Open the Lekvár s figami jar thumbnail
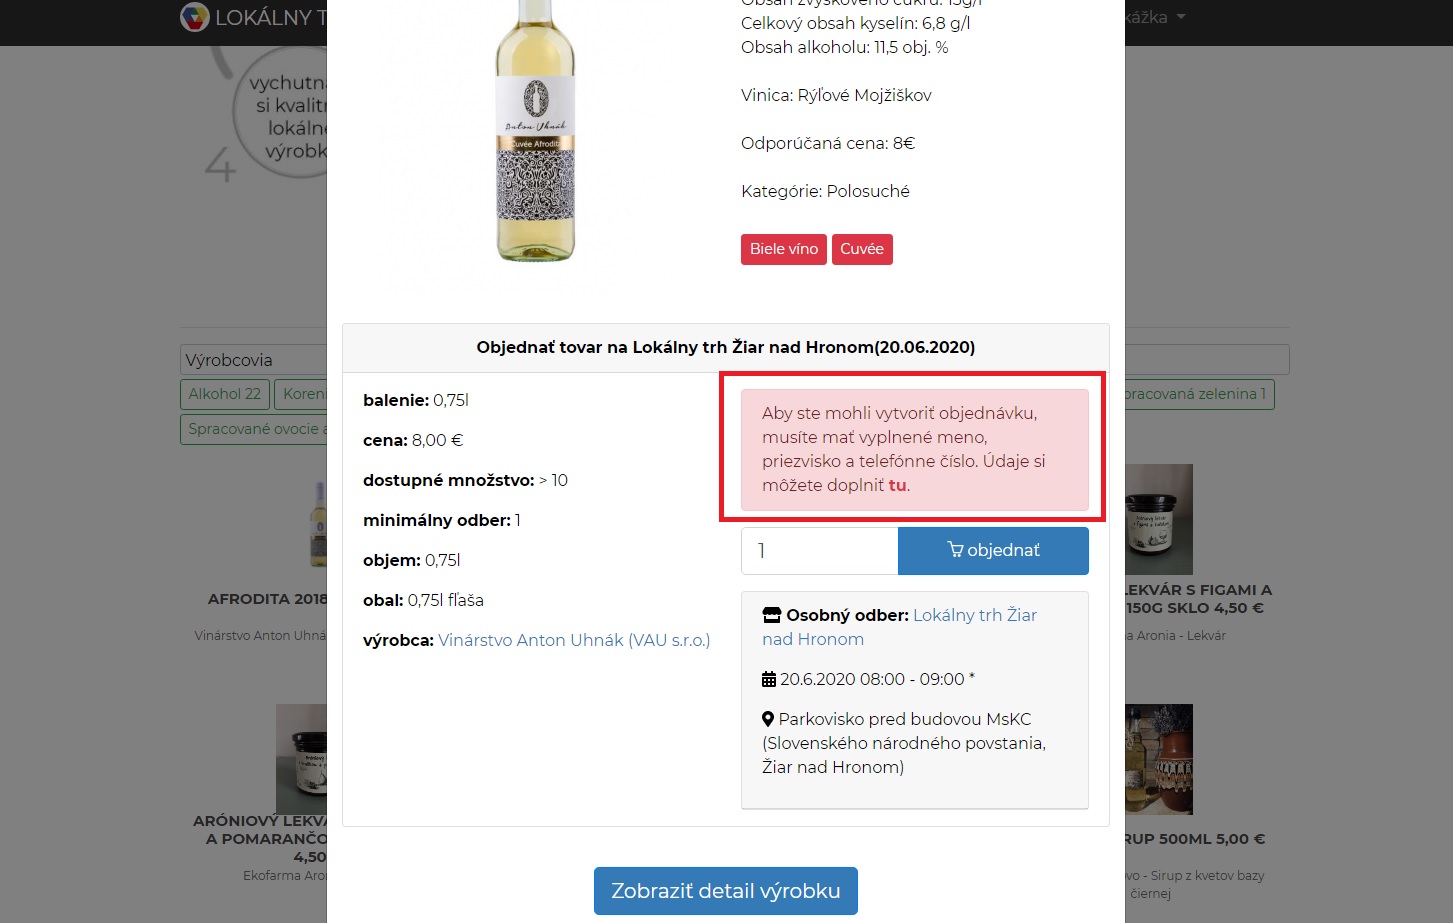1453x923 pixels. pyautogui.click(x=1158, y=518)
